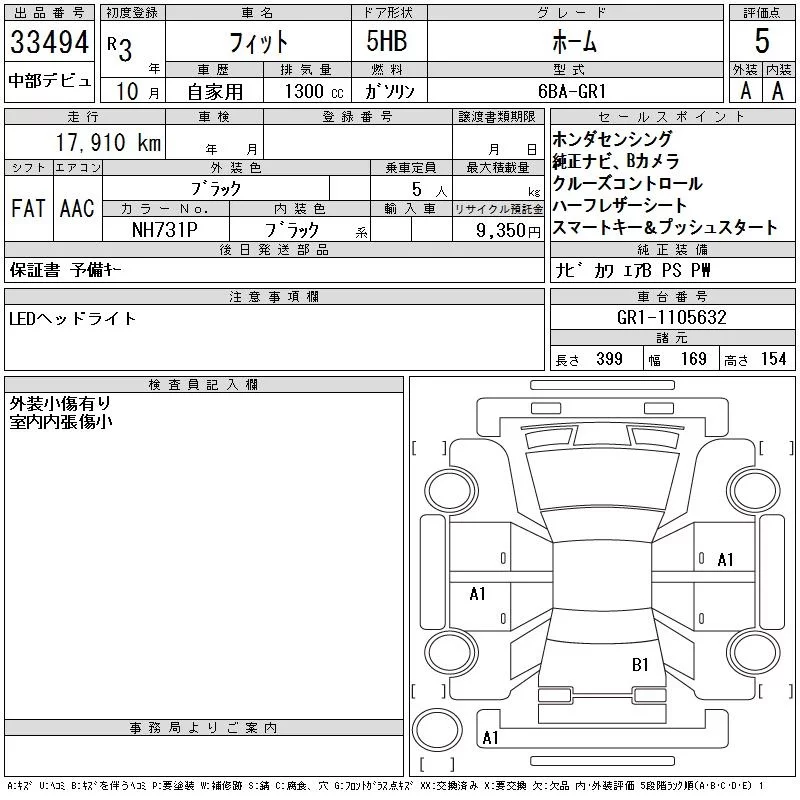Click the shift type FAT
This screenshot has height=800, width=800.
pos(28,209)
